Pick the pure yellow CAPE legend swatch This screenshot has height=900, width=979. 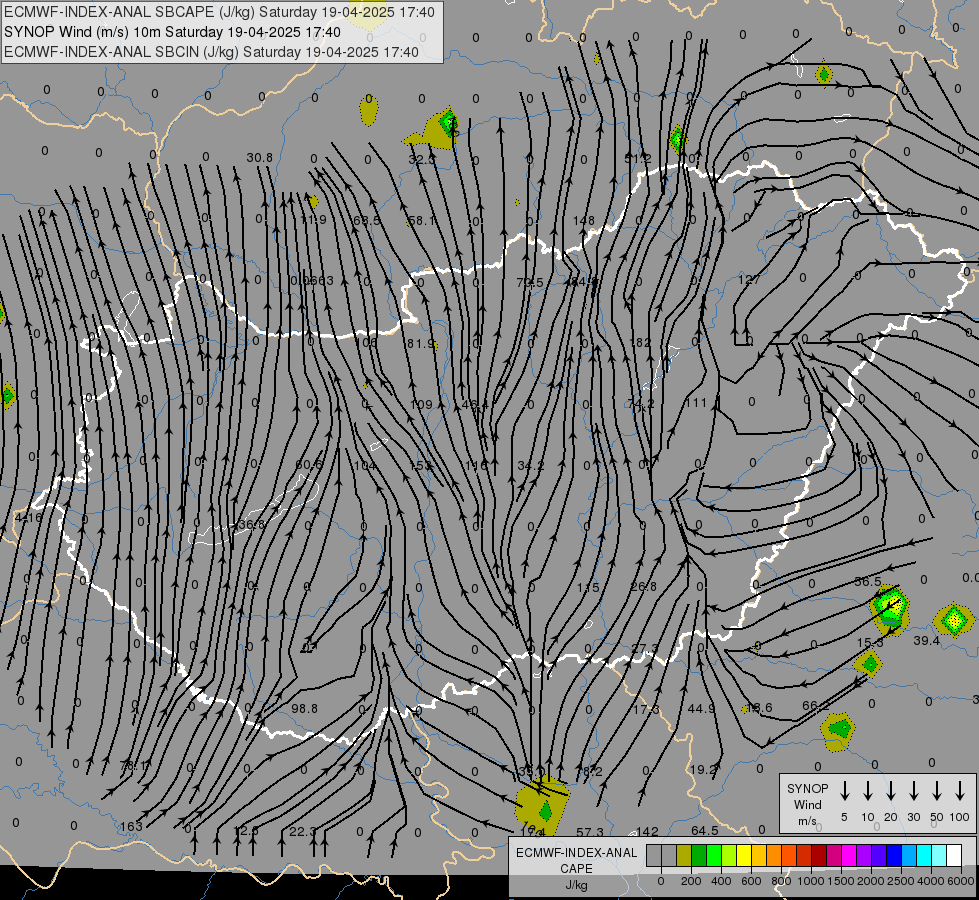tap(744, 856)
